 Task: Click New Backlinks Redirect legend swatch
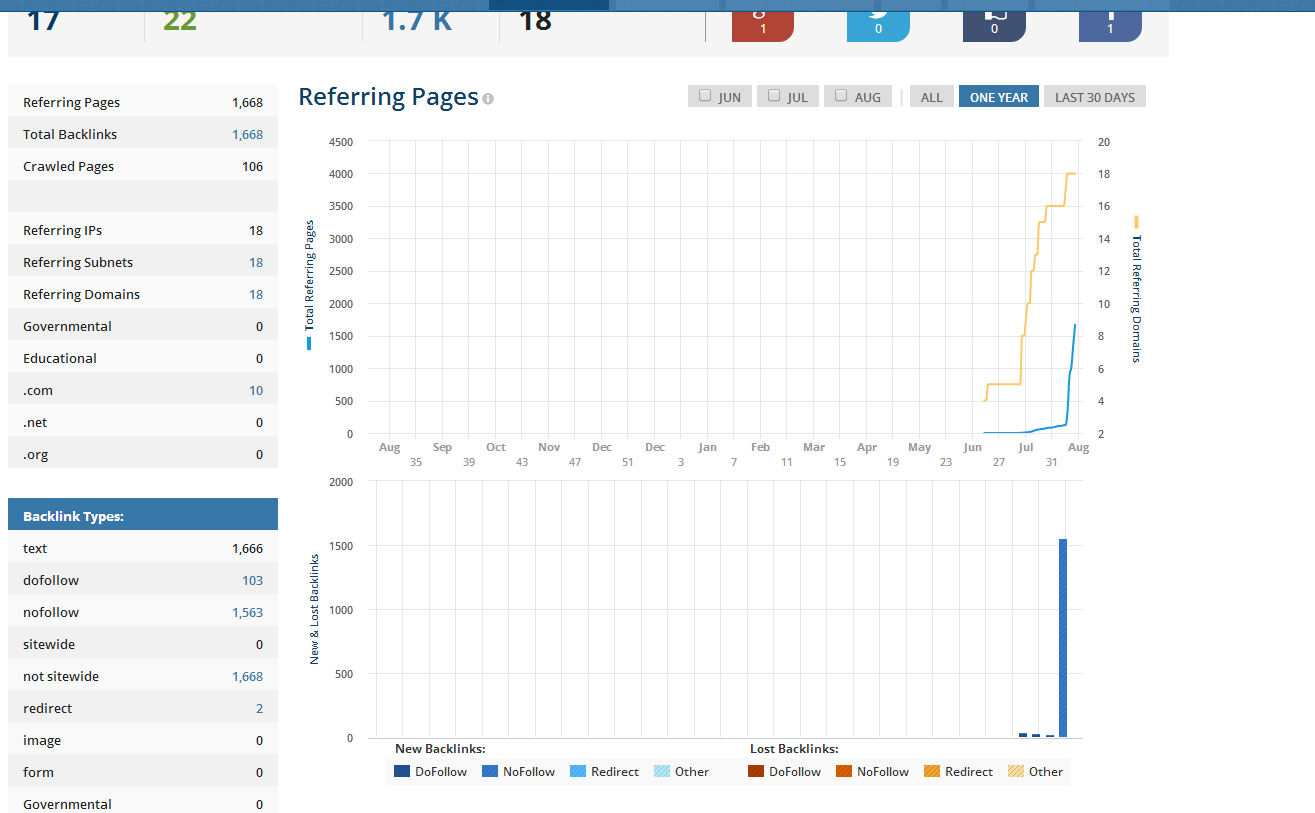578,771
